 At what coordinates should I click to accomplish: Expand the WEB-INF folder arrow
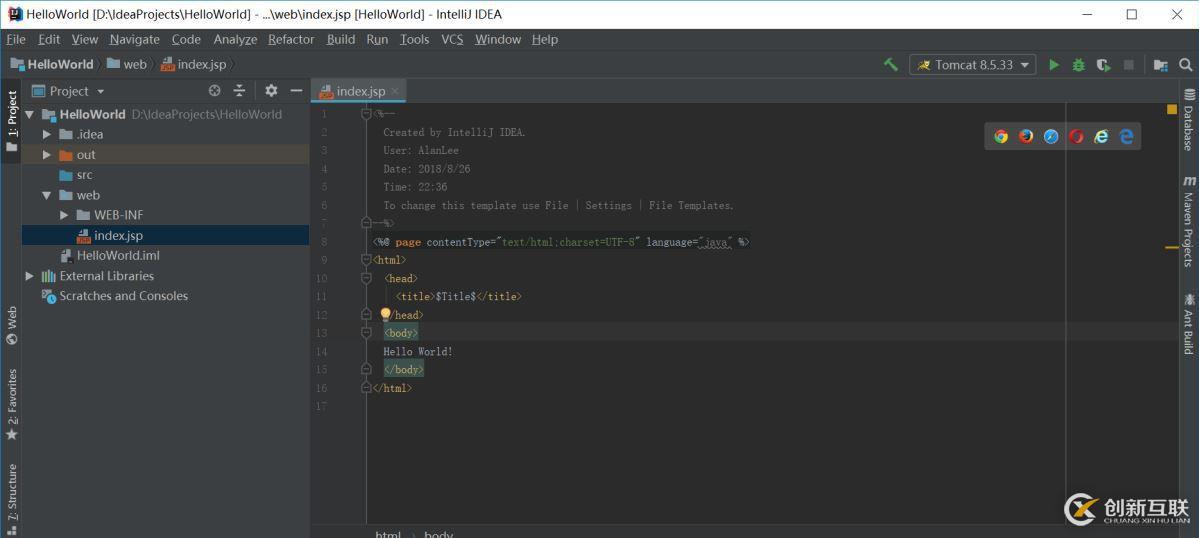(x=65, y=216)
